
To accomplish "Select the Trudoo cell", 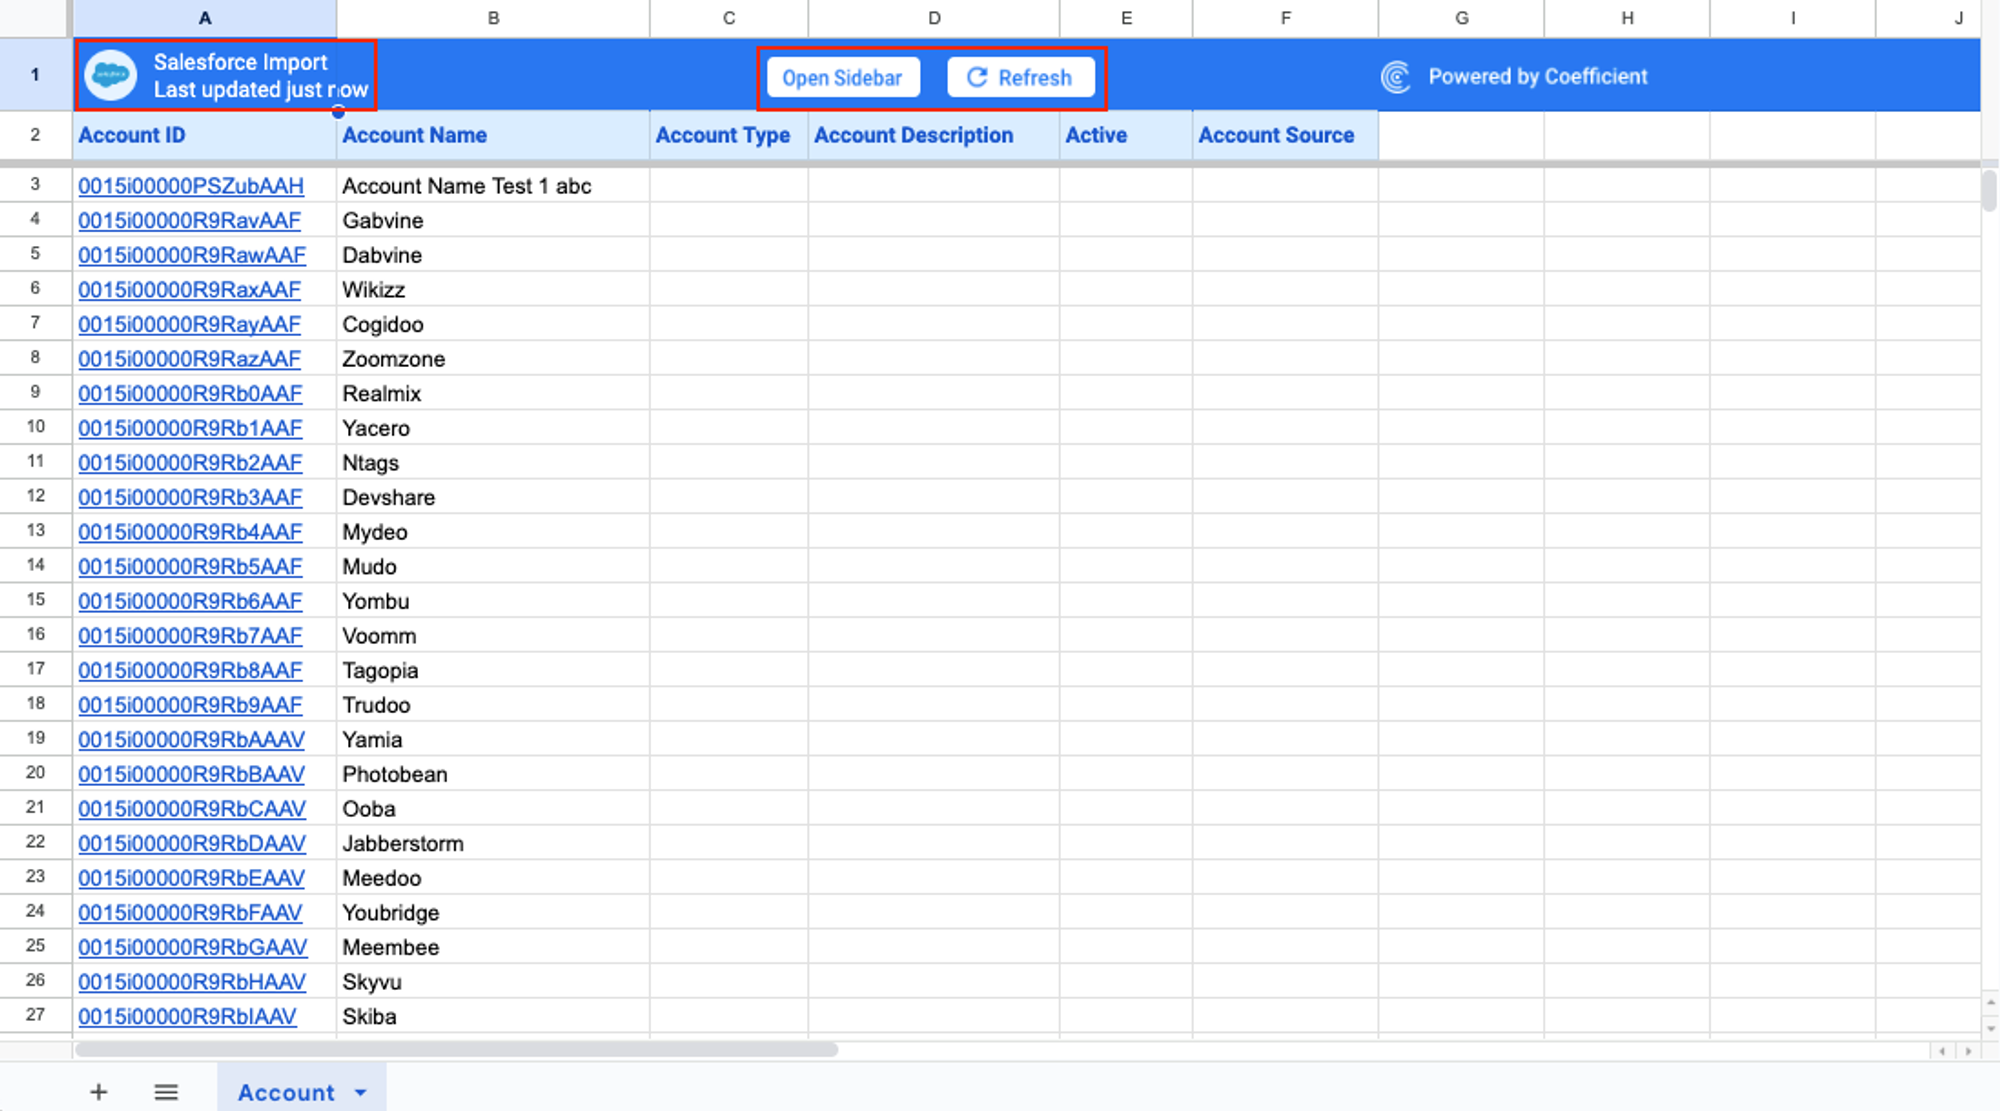I will [x=493, y=705].
